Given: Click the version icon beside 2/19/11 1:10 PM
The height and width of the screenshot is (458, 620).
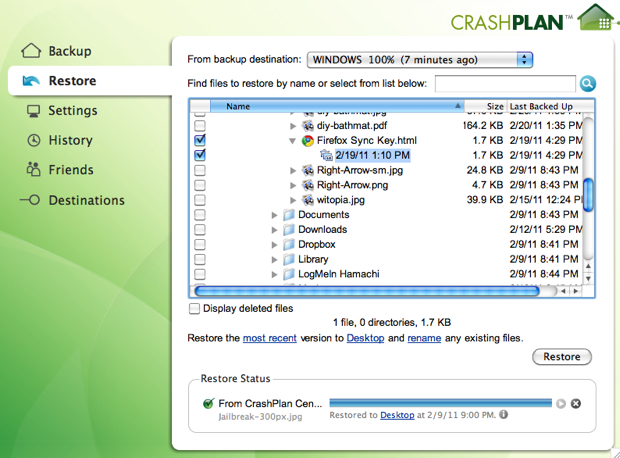Looking at the screenshot, I should 326,155.
